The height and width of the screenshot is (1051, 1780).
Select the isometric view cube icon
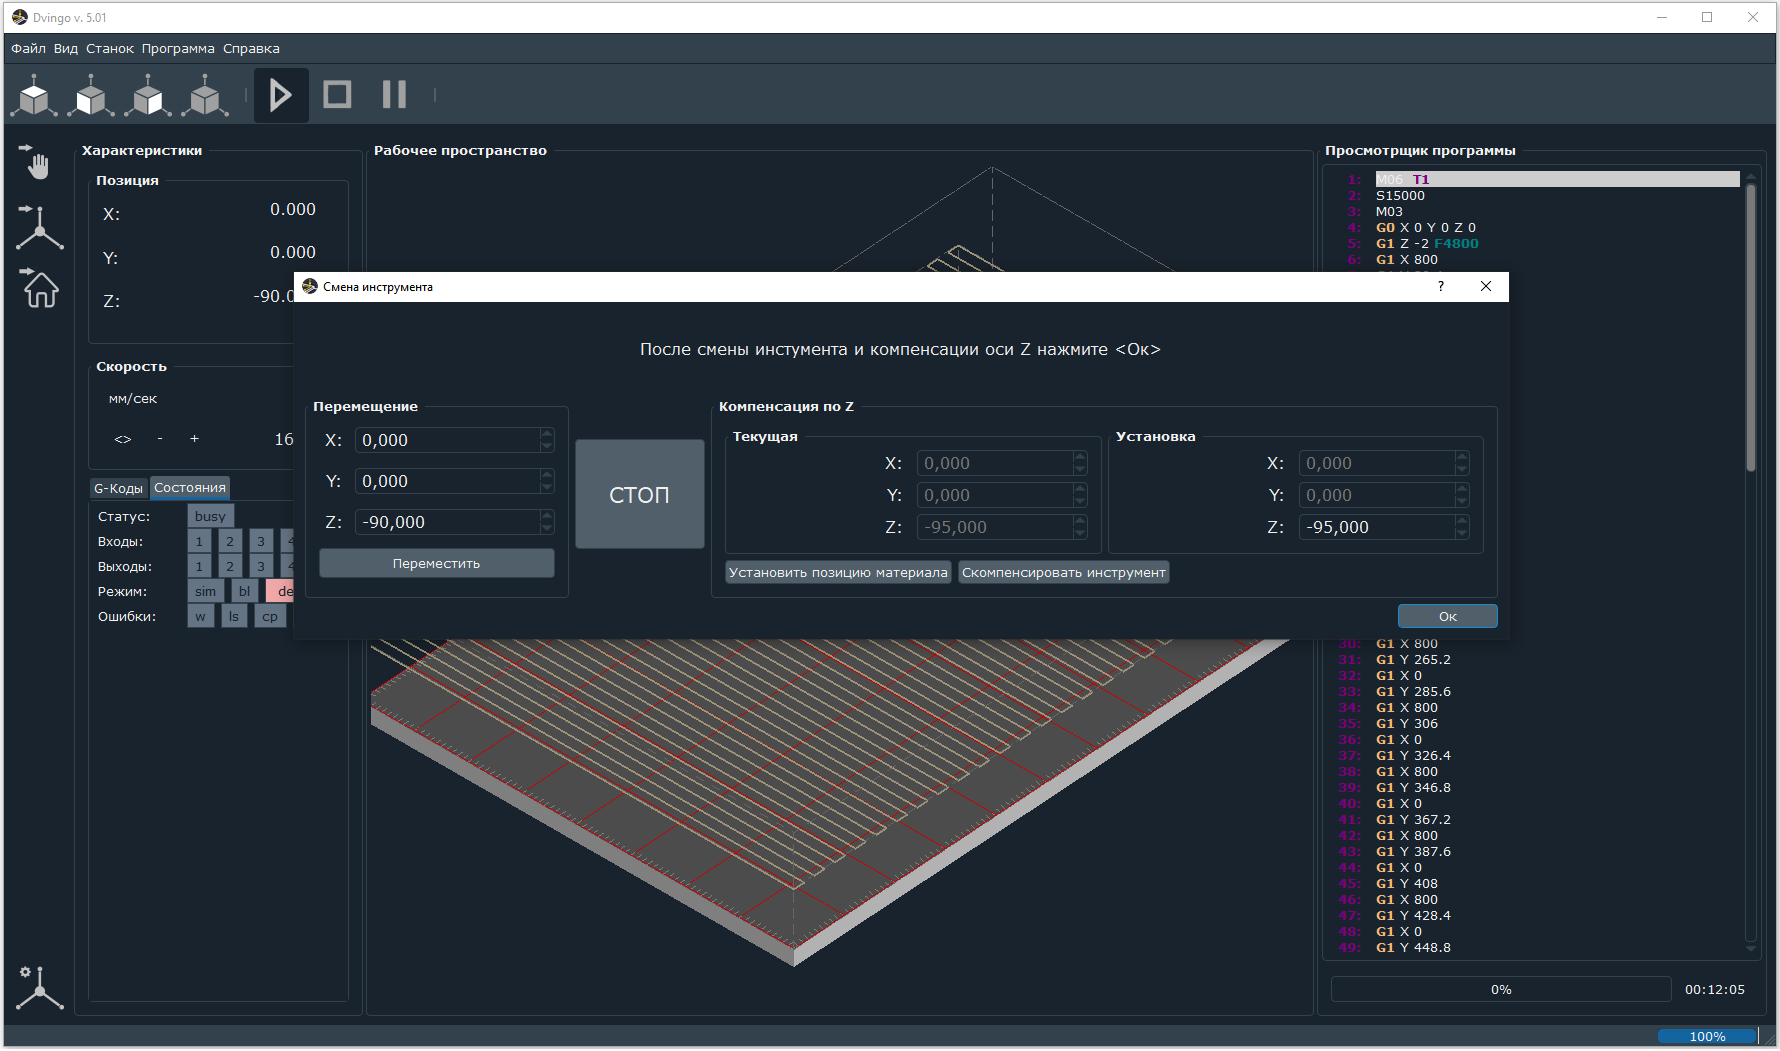pos(205,97)
